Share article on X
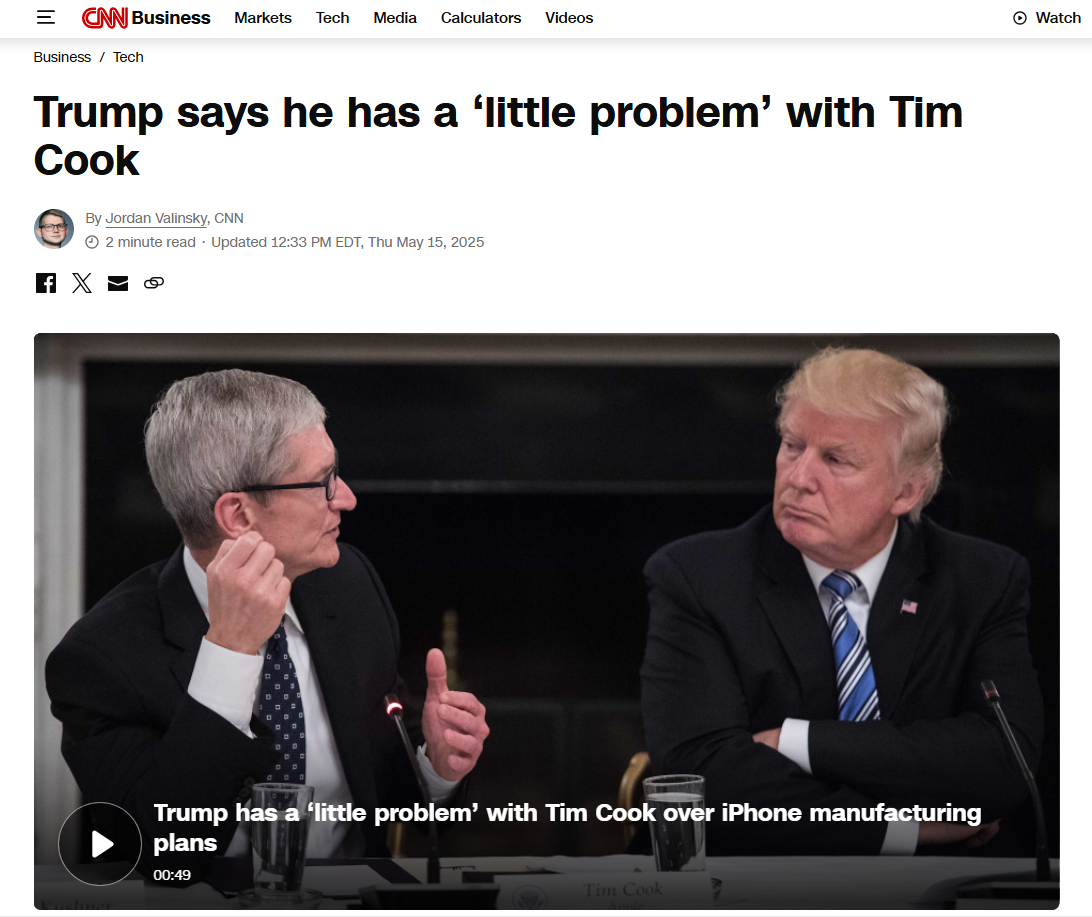Image resolution: width=1092 pixels, height=917 pixels. [x=82, y=283]
